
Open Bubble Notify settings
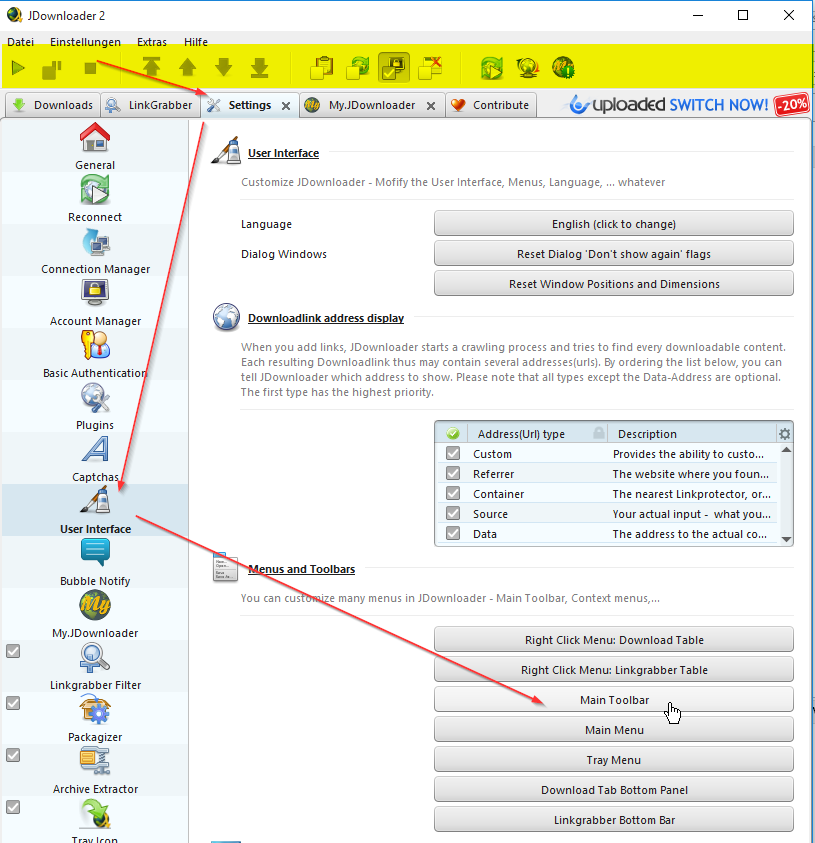tap(95, 563)
